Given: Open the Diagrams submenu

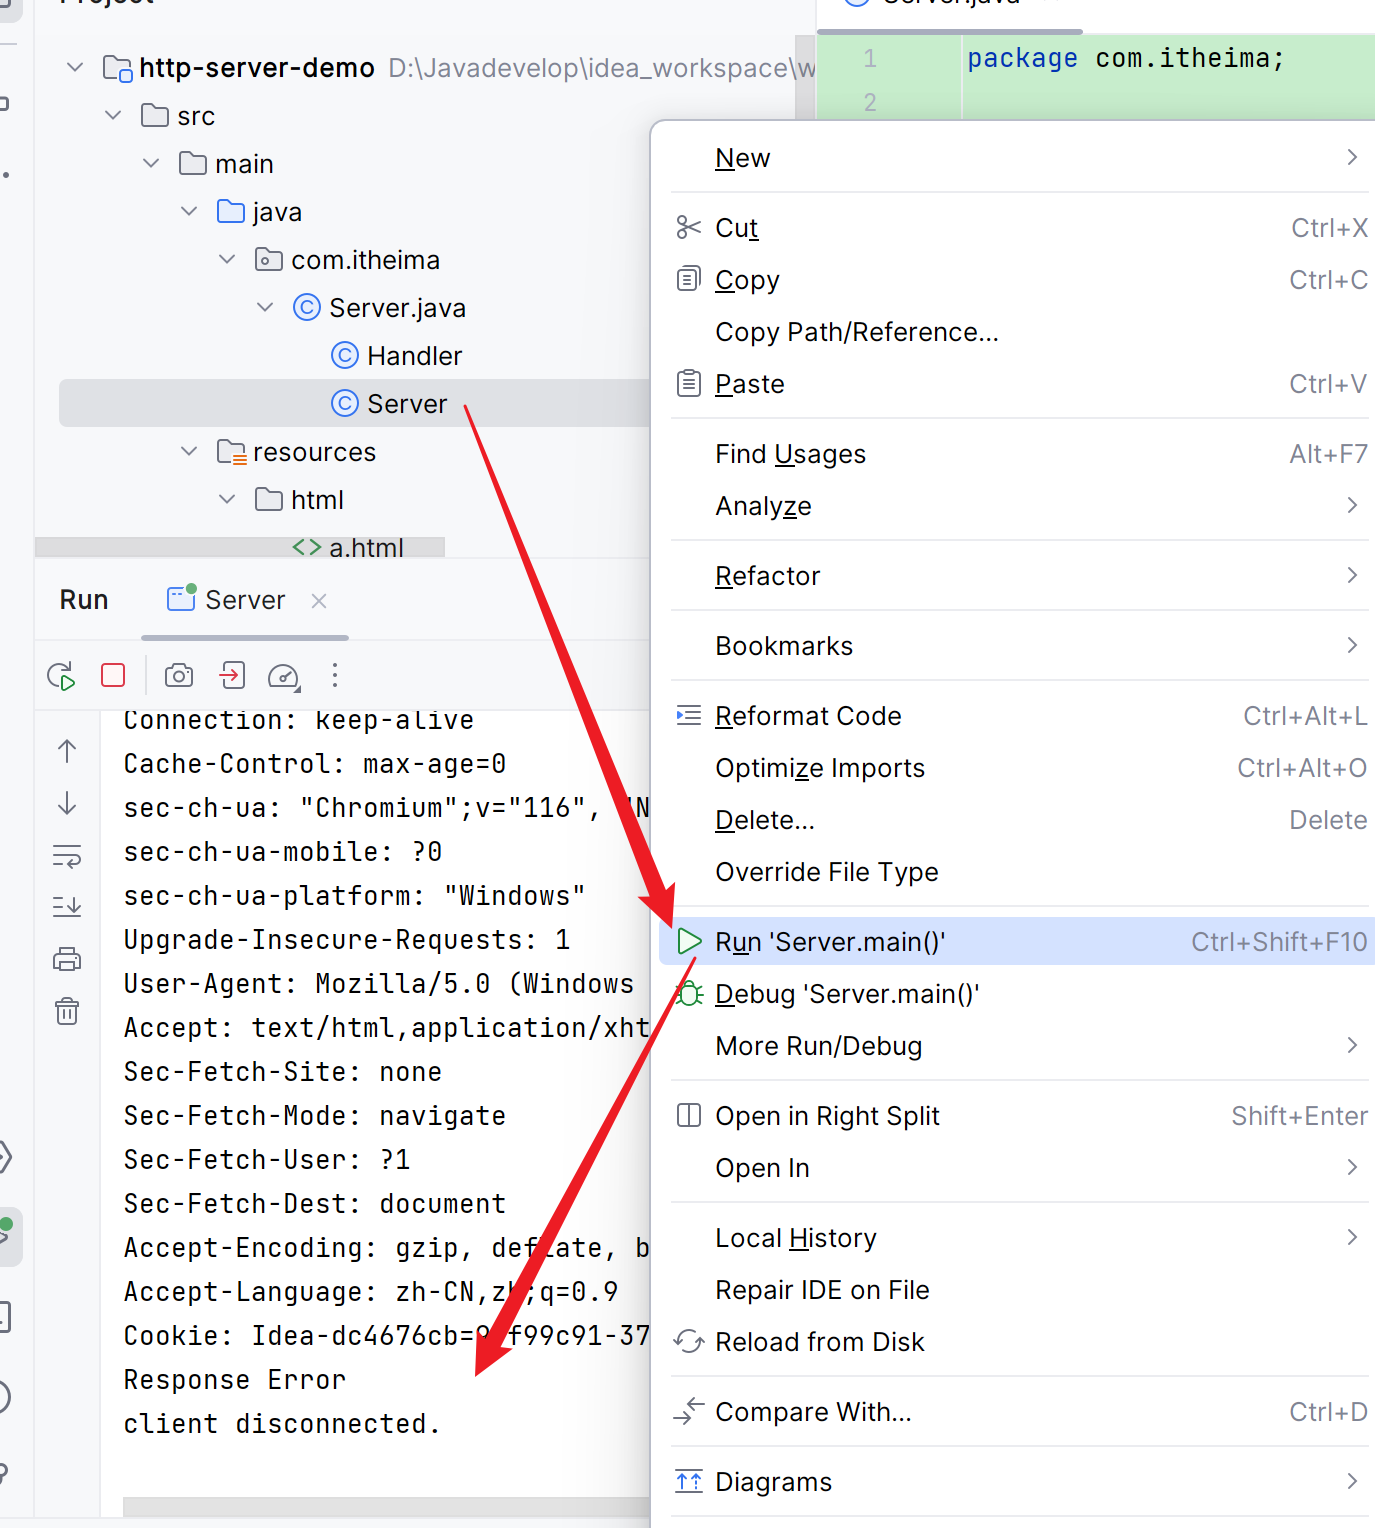Looking at the screenshot, I should pos(1018,1482).
